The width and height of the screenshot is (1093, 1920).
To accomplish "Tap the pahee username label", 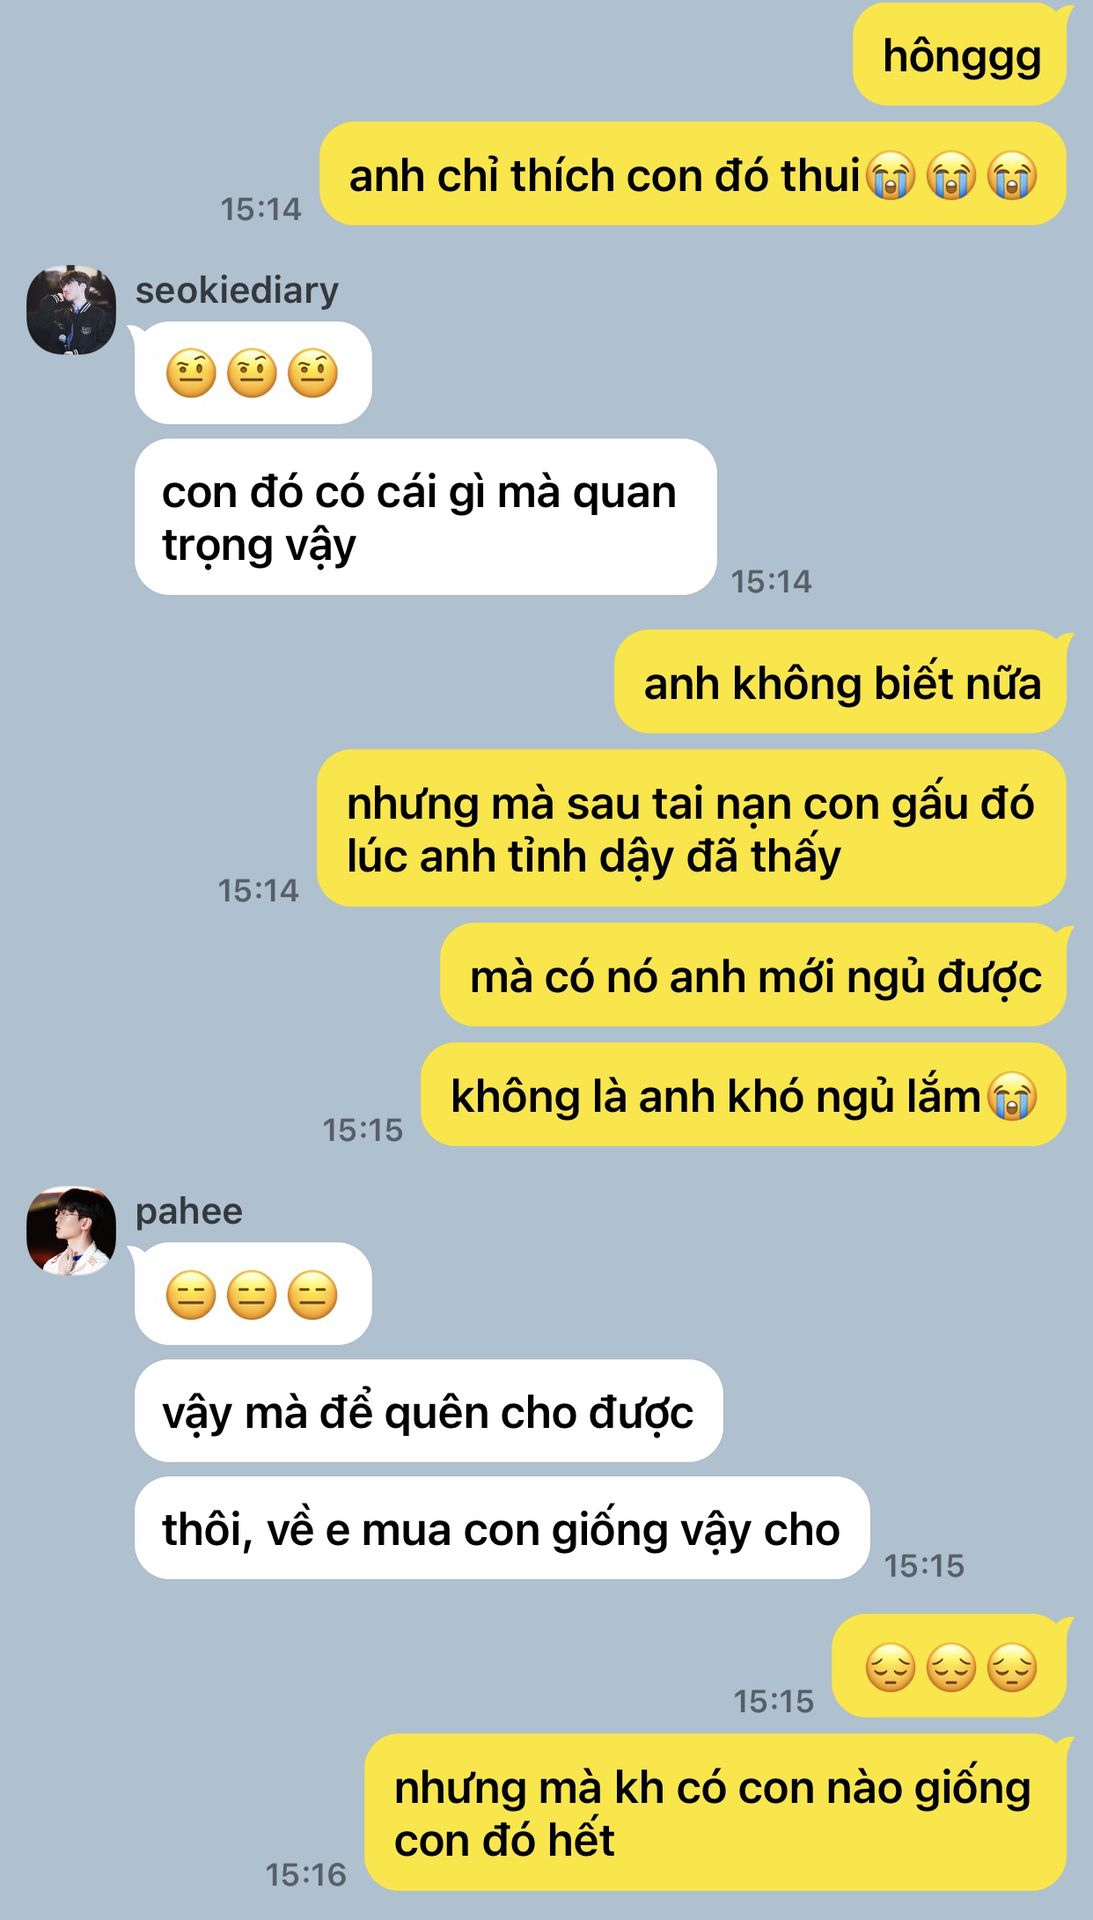I will [x=189, y=1211].
